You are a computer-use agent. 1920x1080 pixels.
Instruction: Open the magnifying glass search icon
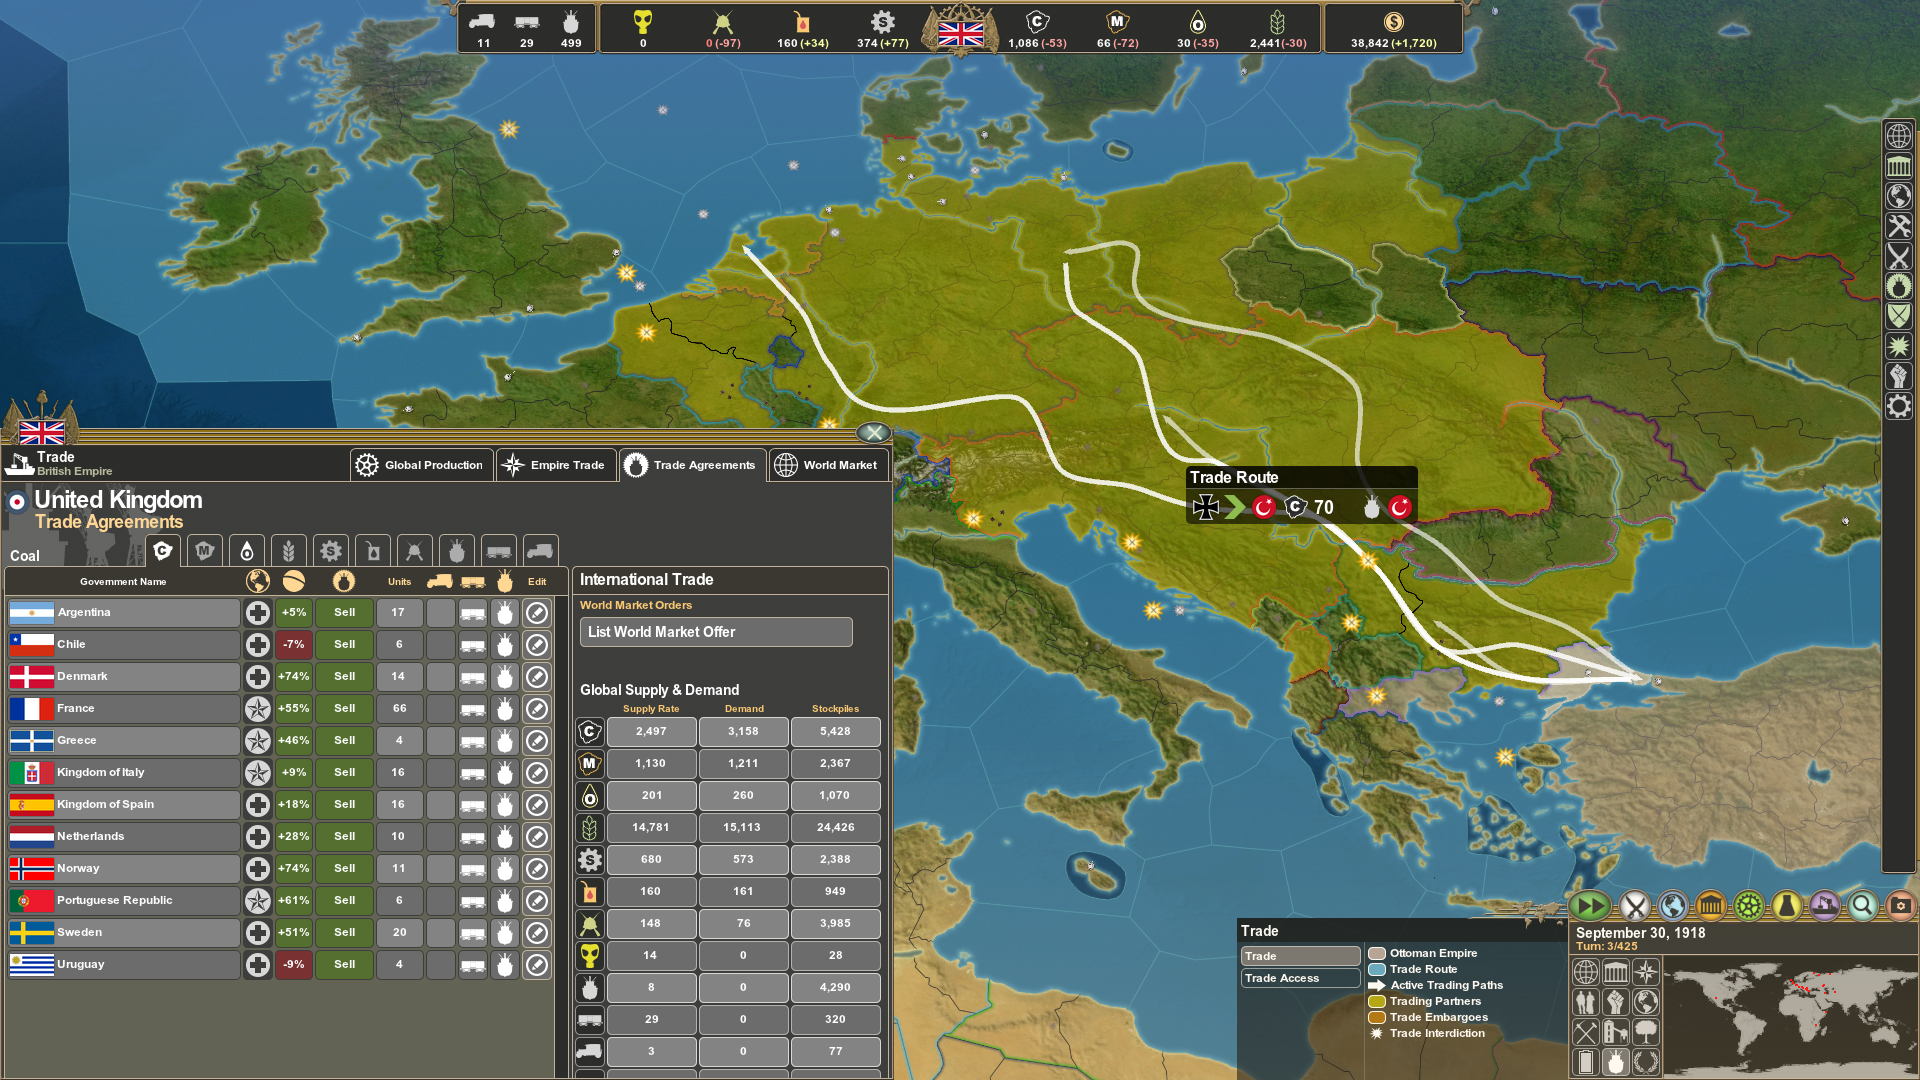(x=1861, y=905)
